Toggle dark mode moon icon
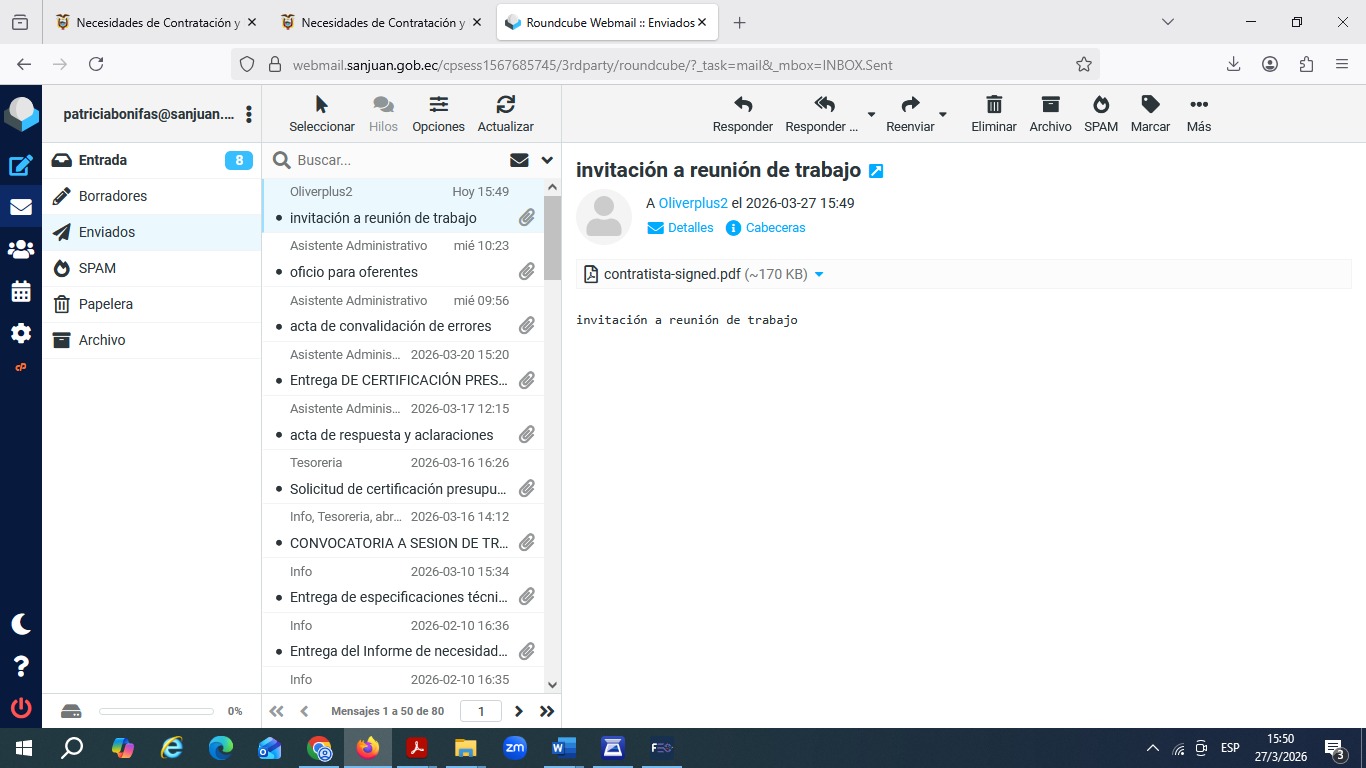 pyautogui.click(x=21, y=624)
